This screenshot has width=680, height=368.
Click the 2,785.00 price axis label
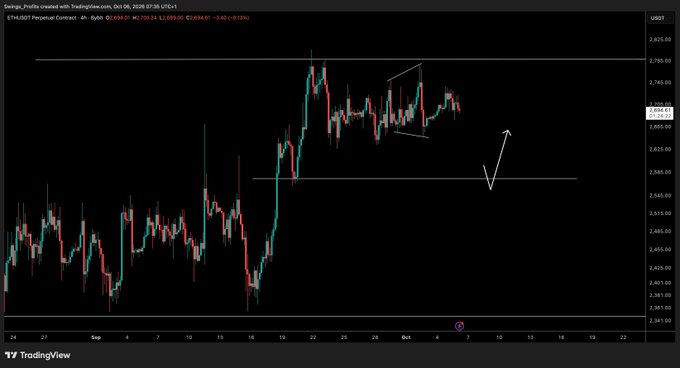660,61
